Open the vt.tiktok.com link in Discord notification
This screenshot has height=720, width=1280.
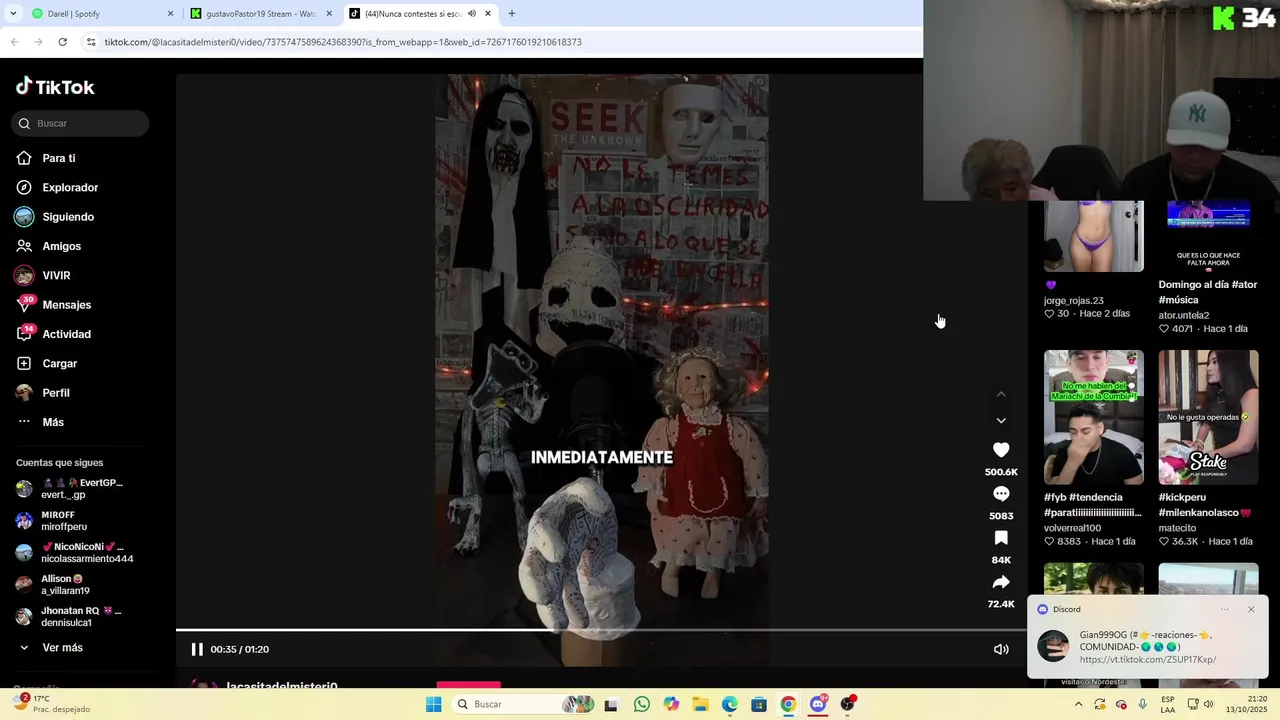pos(1148,660)
